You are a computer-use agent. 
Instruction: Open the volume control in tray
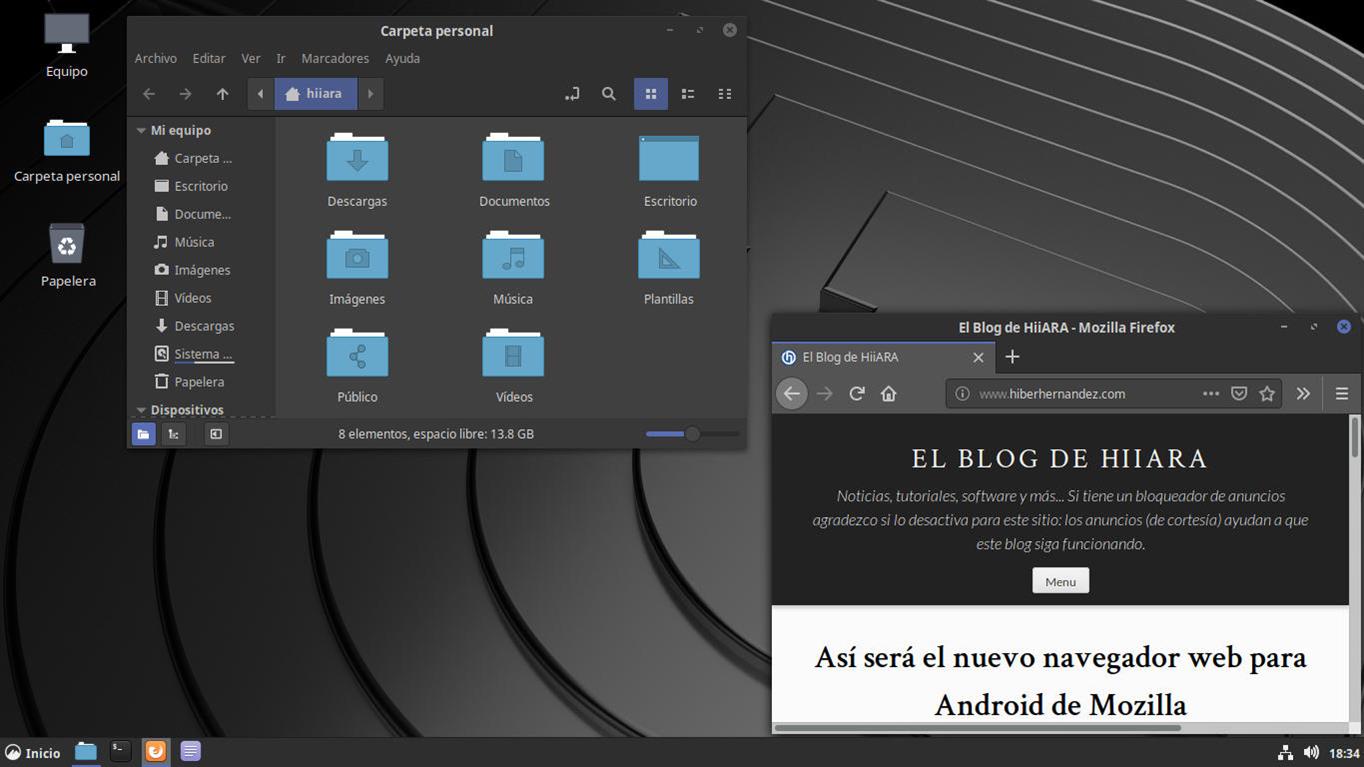pyautogui.click(x=1311, y=753)
